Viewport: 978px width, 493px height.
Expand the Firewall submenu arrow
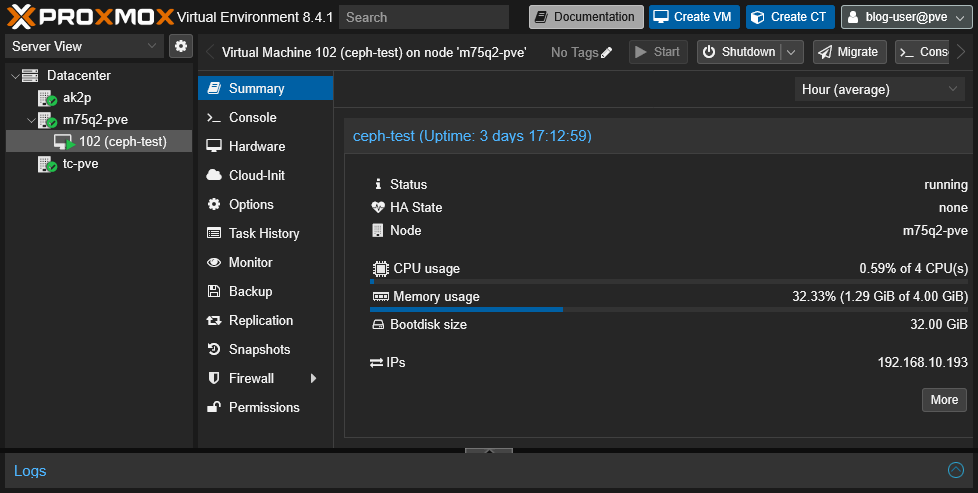313,378
